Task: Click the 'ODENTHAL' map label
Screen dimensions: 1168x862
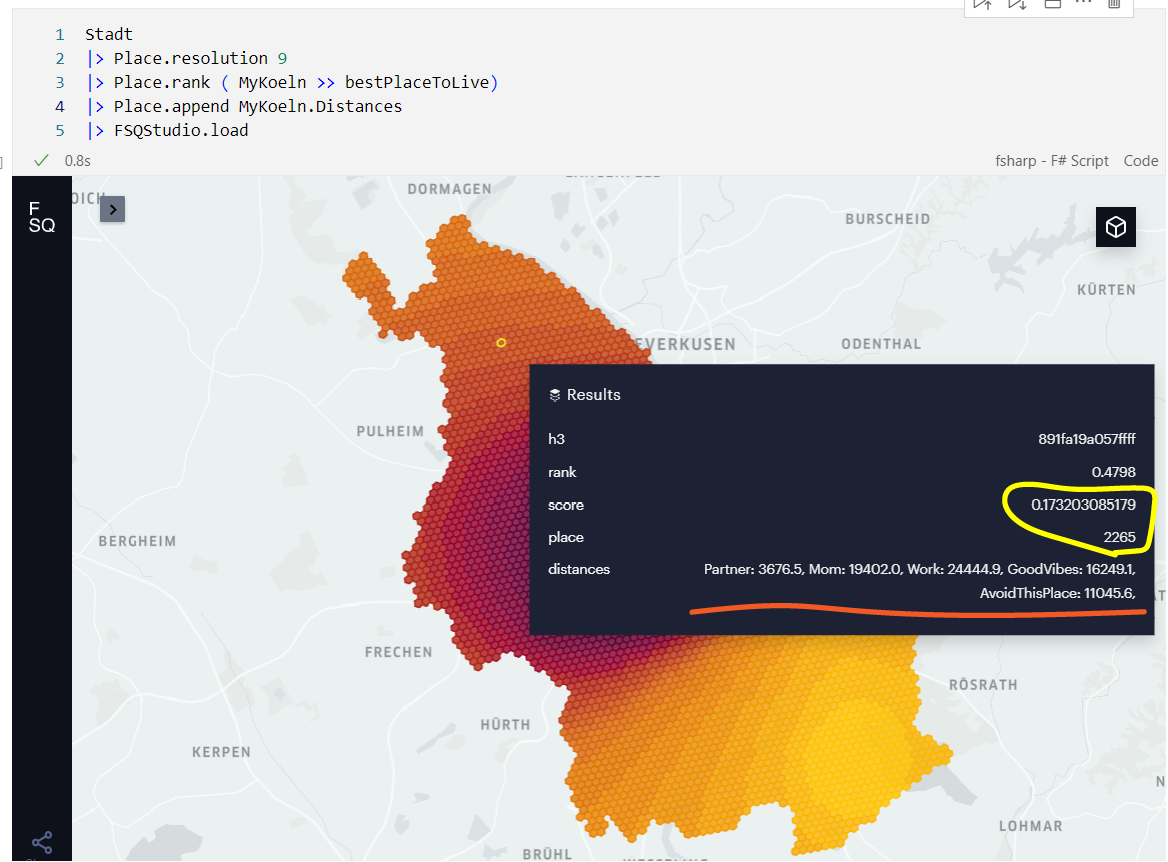Action: click(881, 344)
